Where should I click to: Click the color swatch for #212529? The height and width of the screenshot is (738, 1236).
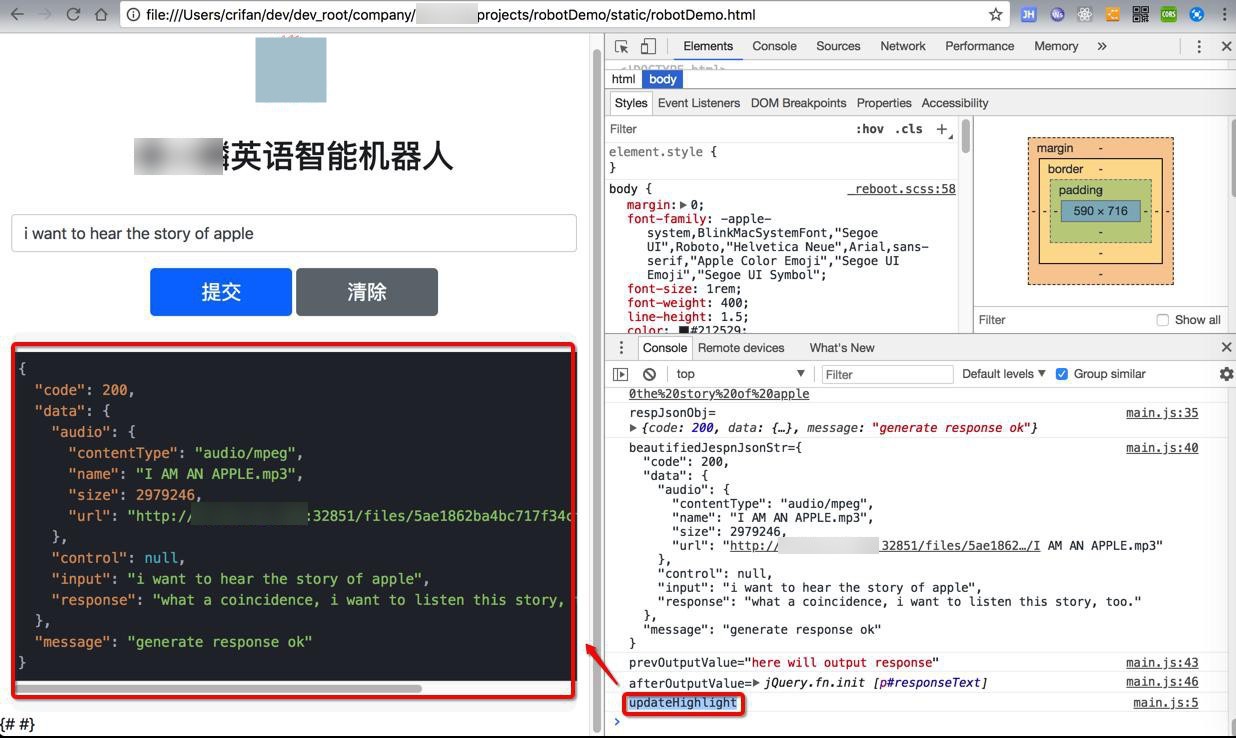click(684, 331)
